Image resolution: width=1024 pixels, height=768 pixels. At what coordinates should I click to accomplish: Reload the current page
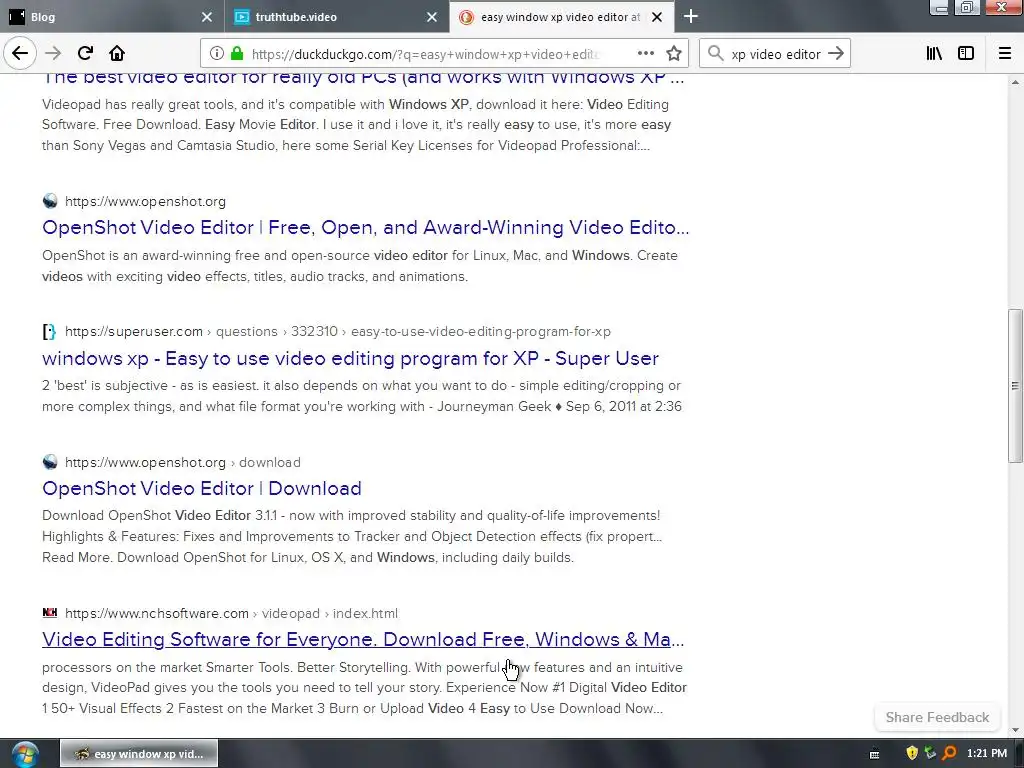[x=85, y=54]
